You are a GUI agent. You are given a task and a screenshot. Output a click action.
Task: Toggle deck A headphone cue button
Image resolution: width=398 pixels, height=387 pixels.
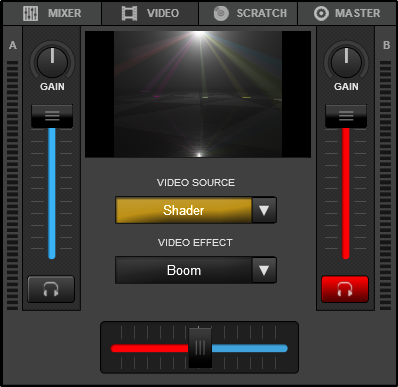pos(51,289)
